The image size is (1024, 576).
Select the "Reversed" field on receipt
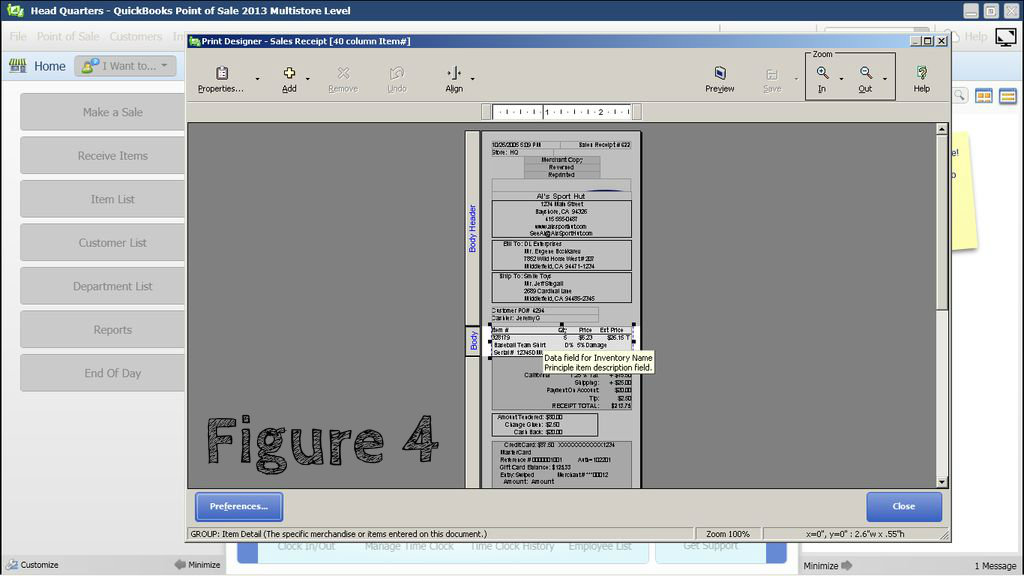point(562,167)
